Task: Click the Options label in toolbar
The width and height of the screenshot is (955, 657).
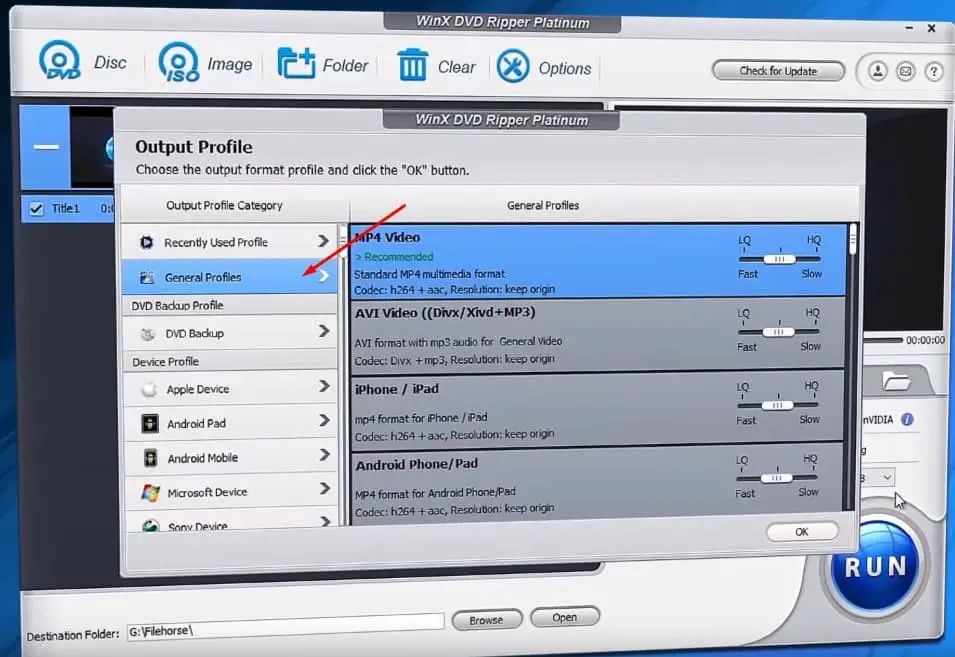Action: [x=565, y=68]
